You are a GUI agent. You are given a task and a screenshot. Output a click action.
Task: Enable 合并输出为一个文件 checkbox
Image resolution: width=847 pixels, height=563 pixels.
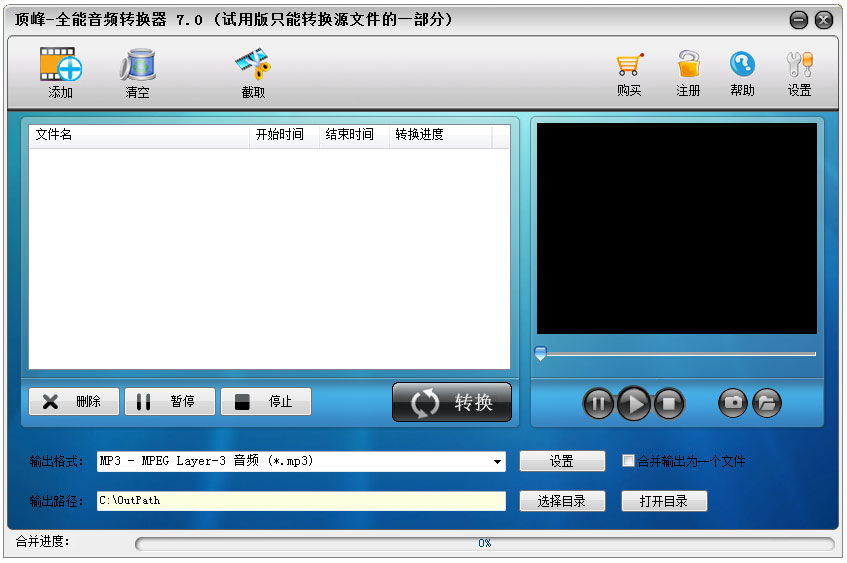point(628,461)
